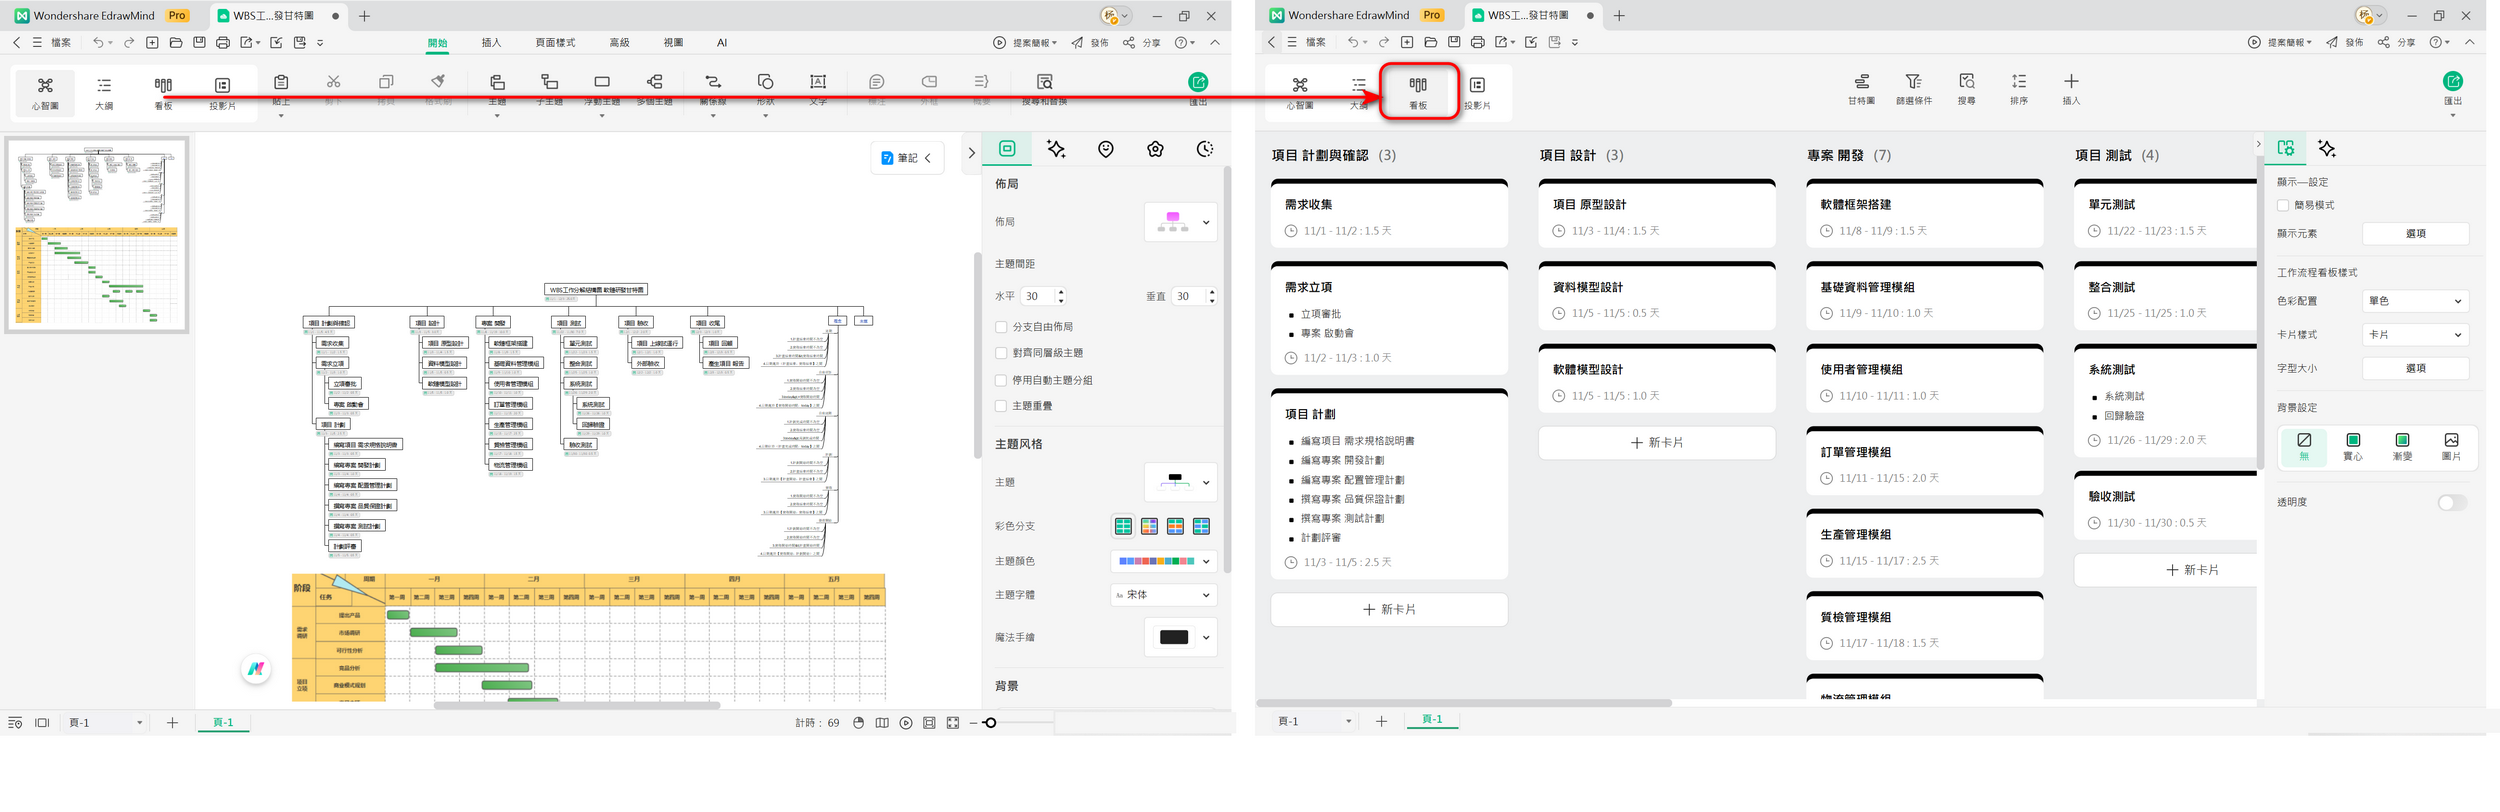Open color scheme dropdown in right window

click(x=2415, y=301)
